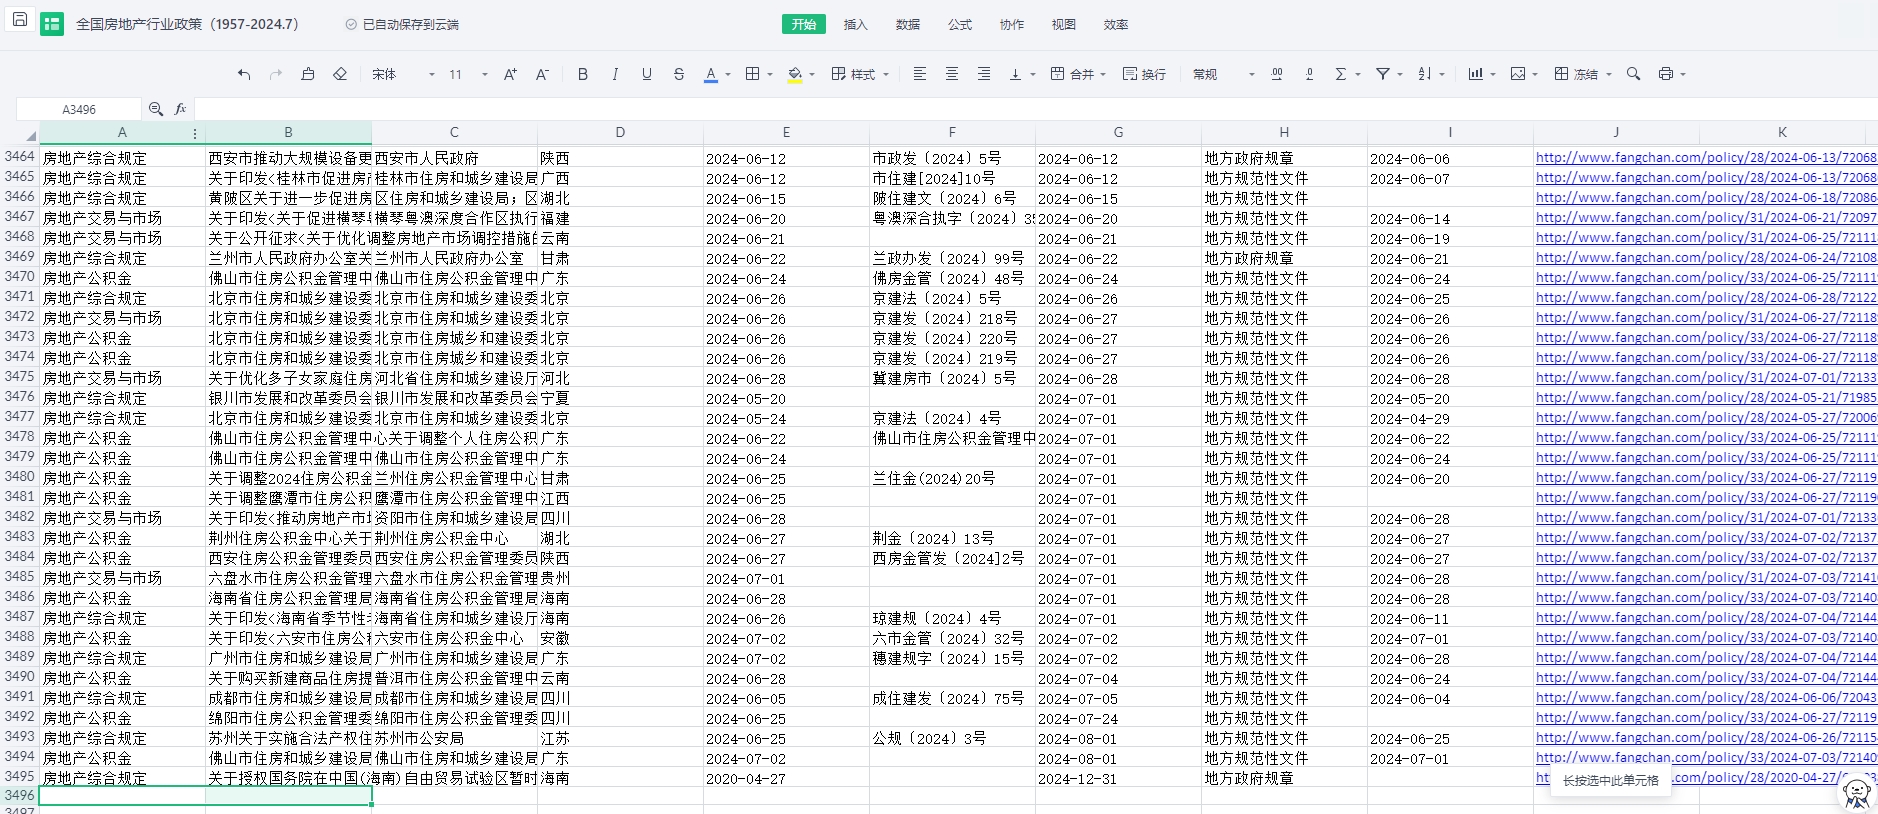Switch to the 视图 tab

(1064, 24)
